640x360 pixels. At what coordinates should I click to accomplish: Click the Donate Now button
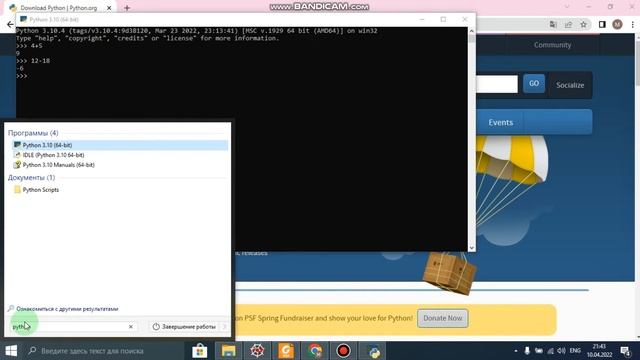pos(442,318)
